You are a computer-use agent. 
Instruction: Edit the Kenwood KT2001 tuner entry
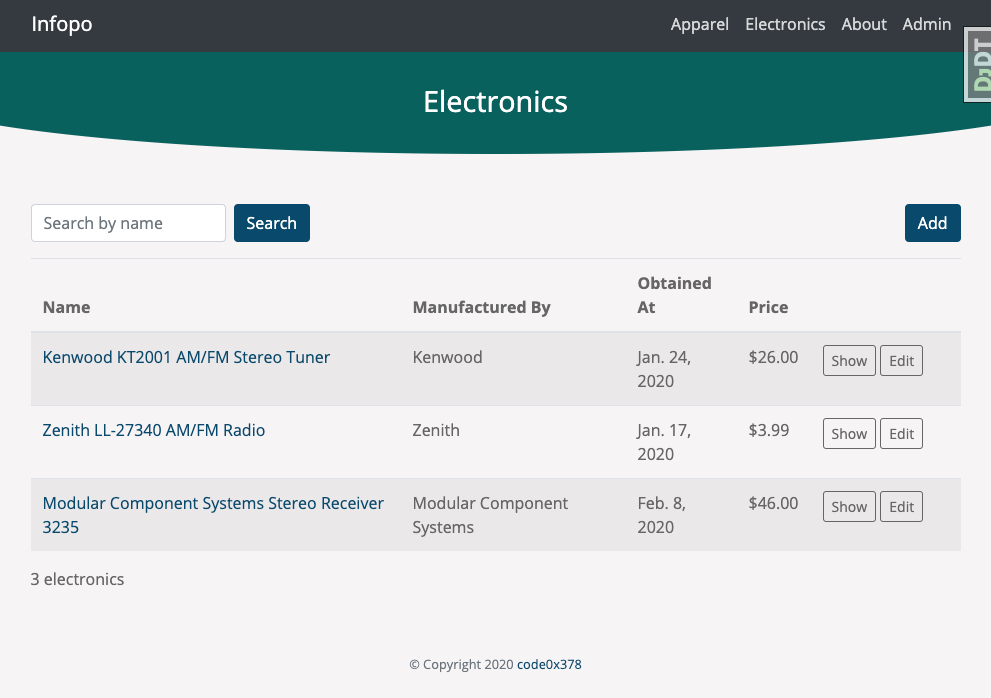coord(901,361)
